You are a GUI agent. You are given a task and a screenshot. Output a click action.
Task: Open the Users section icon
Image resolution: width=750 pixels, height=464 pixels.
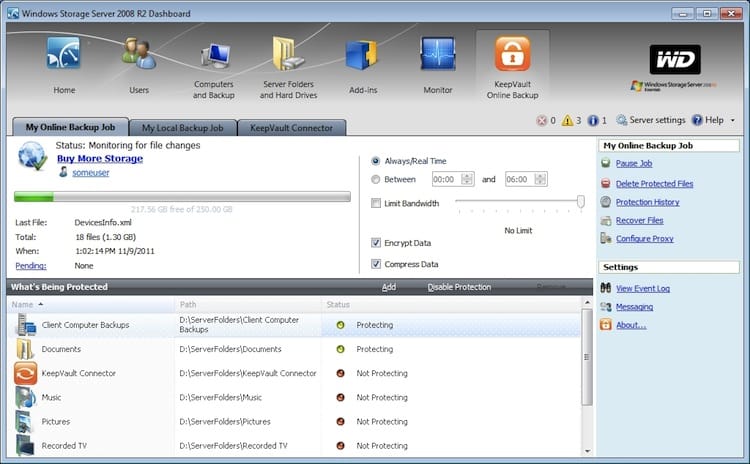[x=139, y=54]
